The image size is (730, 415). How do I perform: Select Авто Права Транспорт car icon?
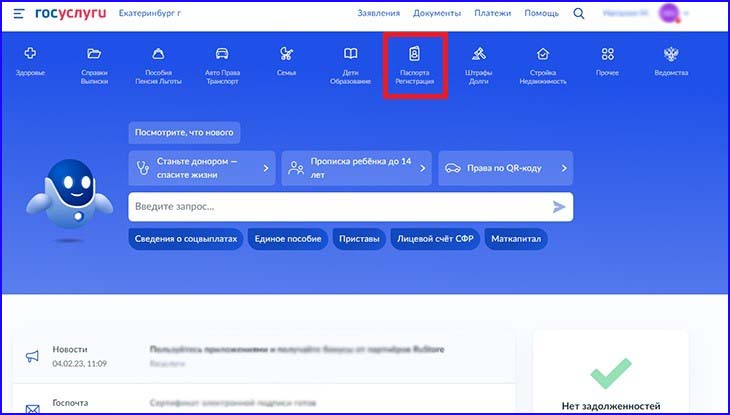pos(222,54)
